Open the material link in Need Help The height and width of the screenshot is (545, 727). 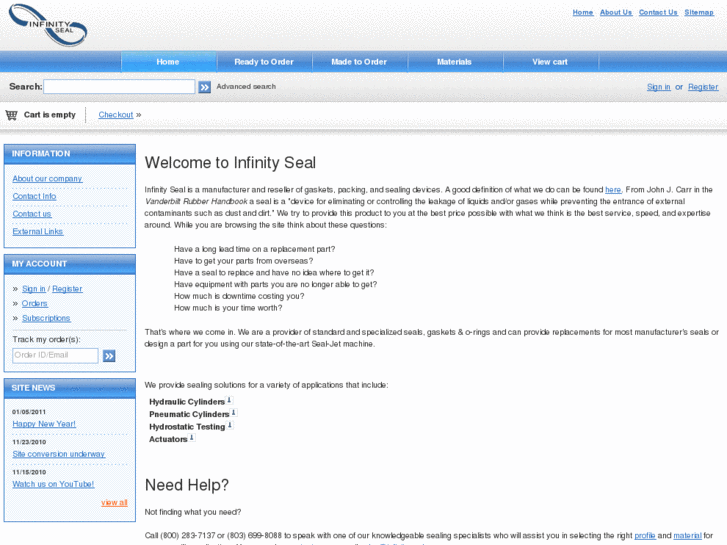click(687, 536)
